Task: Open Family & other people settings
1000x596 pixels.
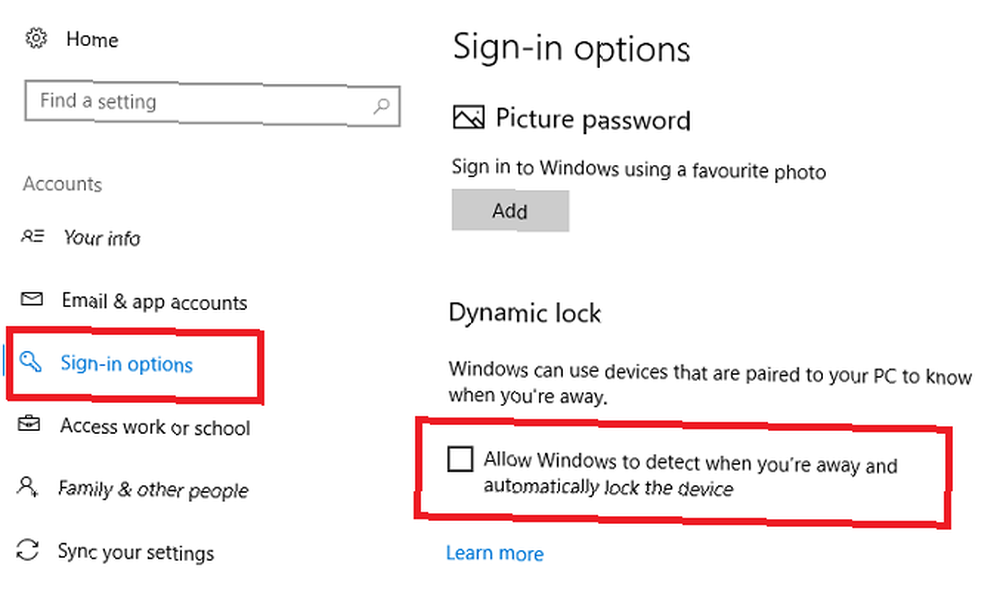Action: [153, 489]
